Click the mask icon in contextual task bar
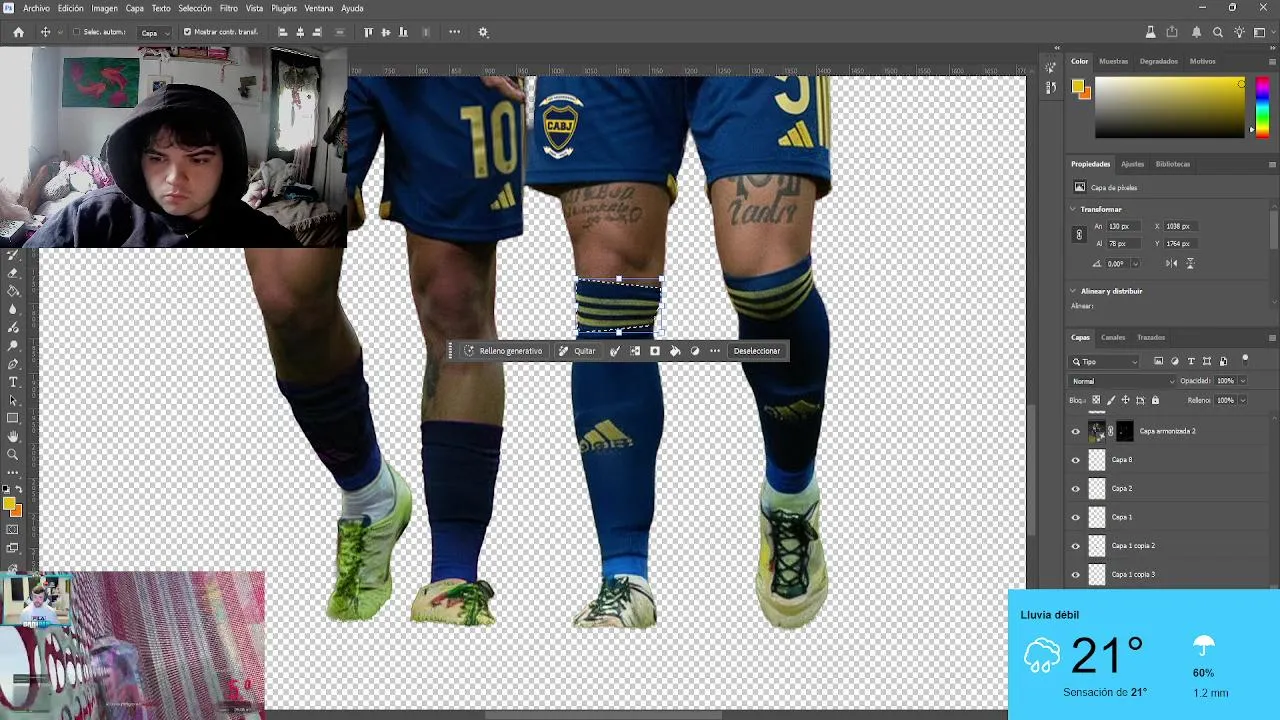 (655, 351)
